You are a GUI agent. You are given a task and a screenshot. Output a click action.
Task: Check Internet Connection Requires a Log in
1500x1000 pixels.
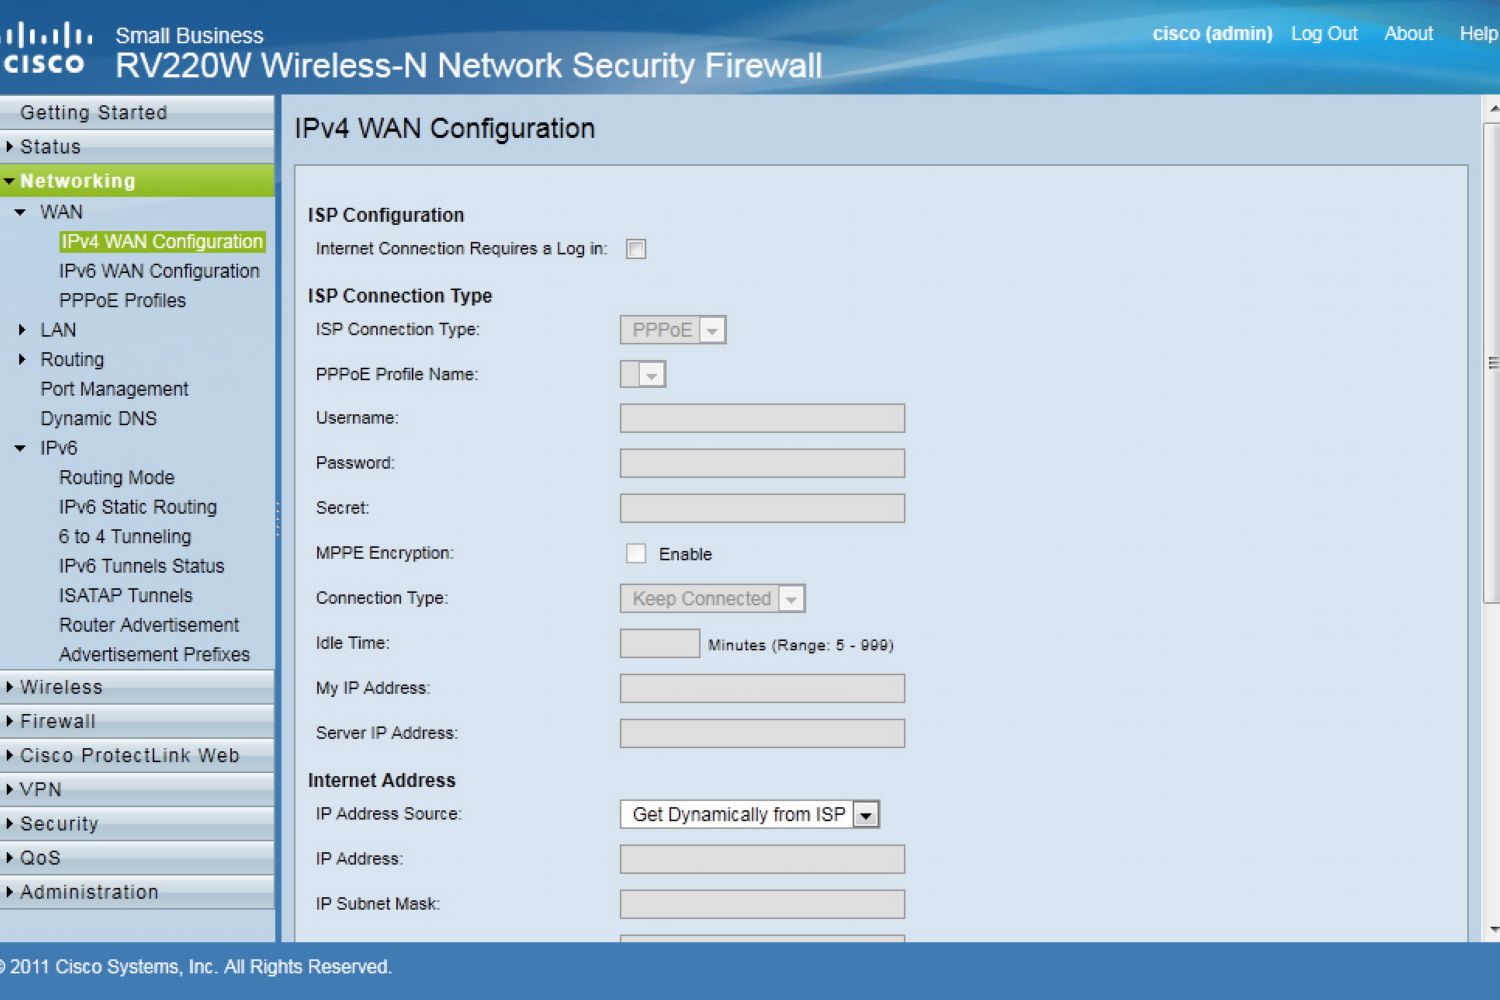click(636, 249)
